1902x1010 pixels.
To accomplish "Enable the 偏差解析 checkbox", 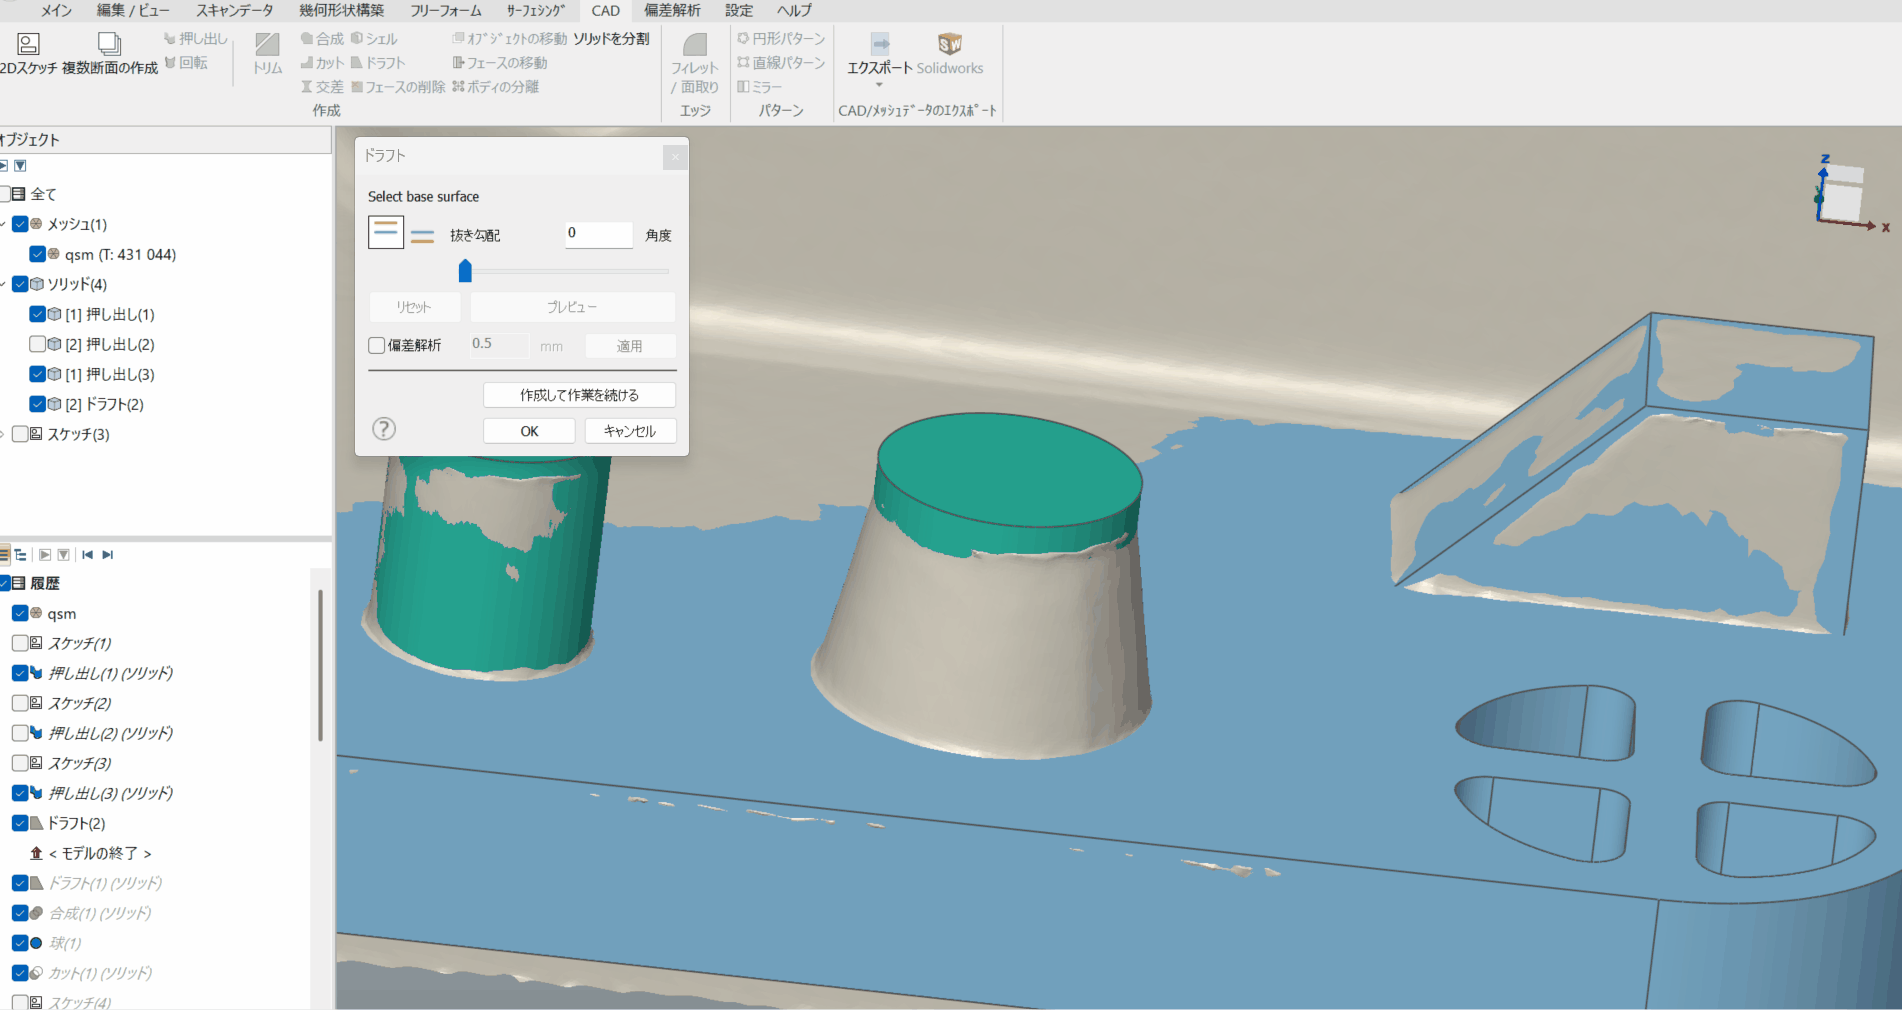I will pos(377,345).
